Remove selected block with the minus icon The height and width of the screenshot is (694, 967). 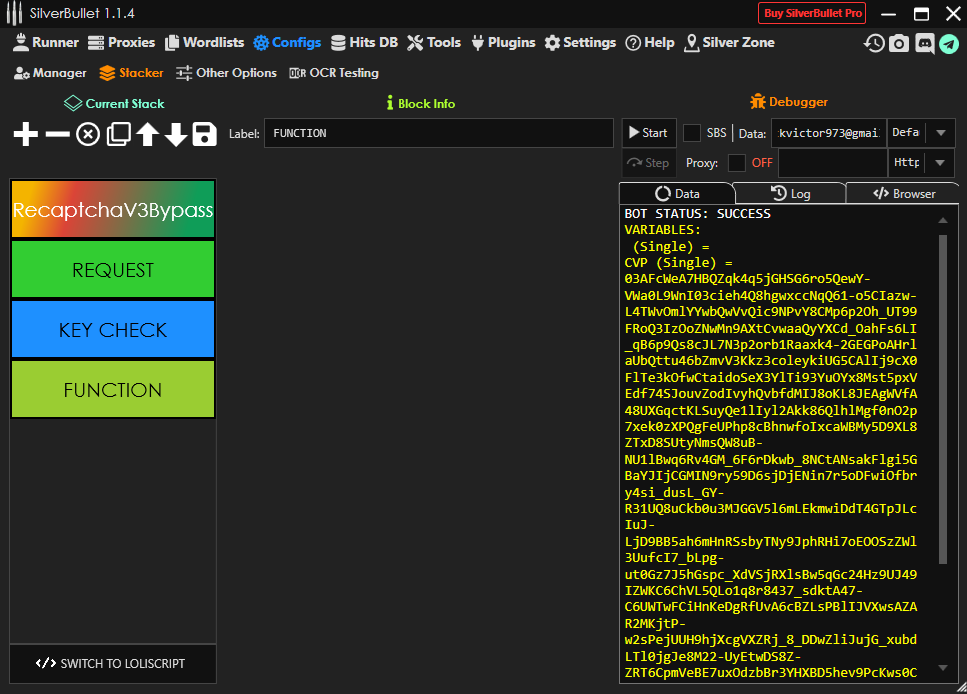pyautogui.click(x=58, y=134)
